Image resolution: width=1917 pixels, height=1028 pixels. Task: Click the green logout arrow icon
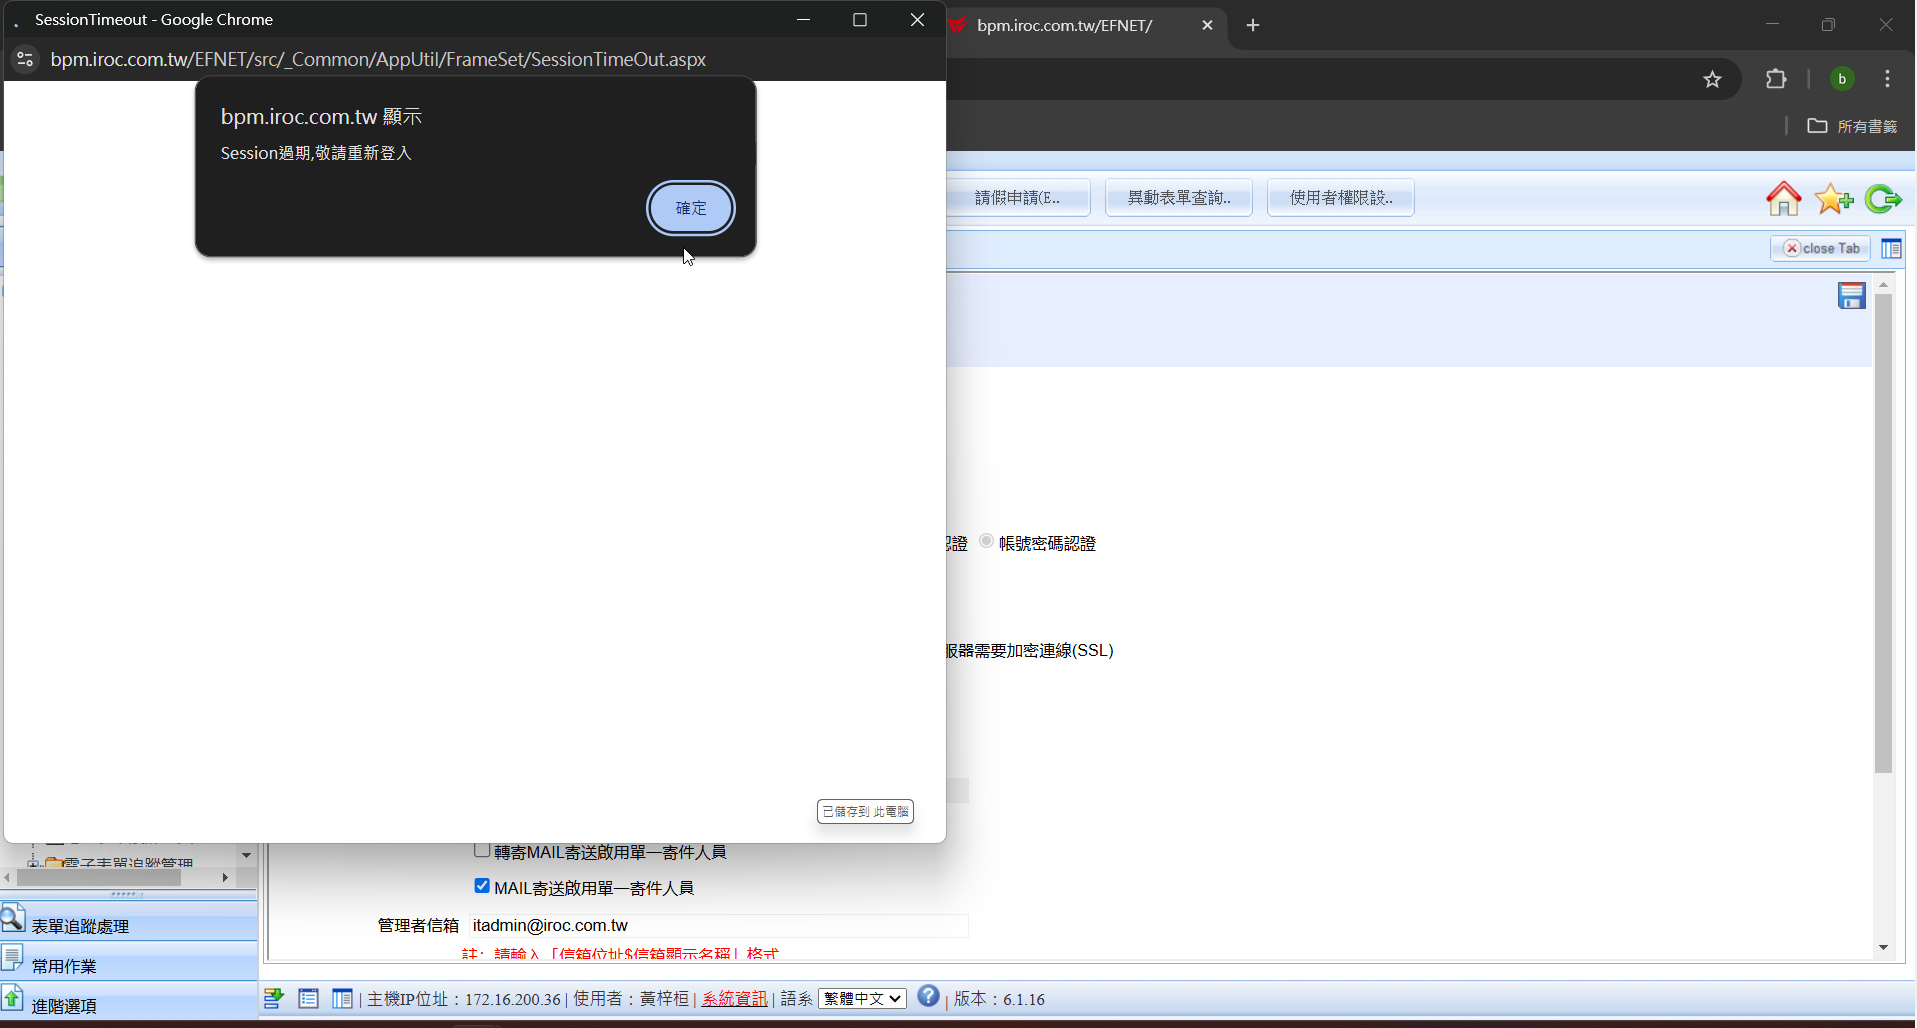1883,199
